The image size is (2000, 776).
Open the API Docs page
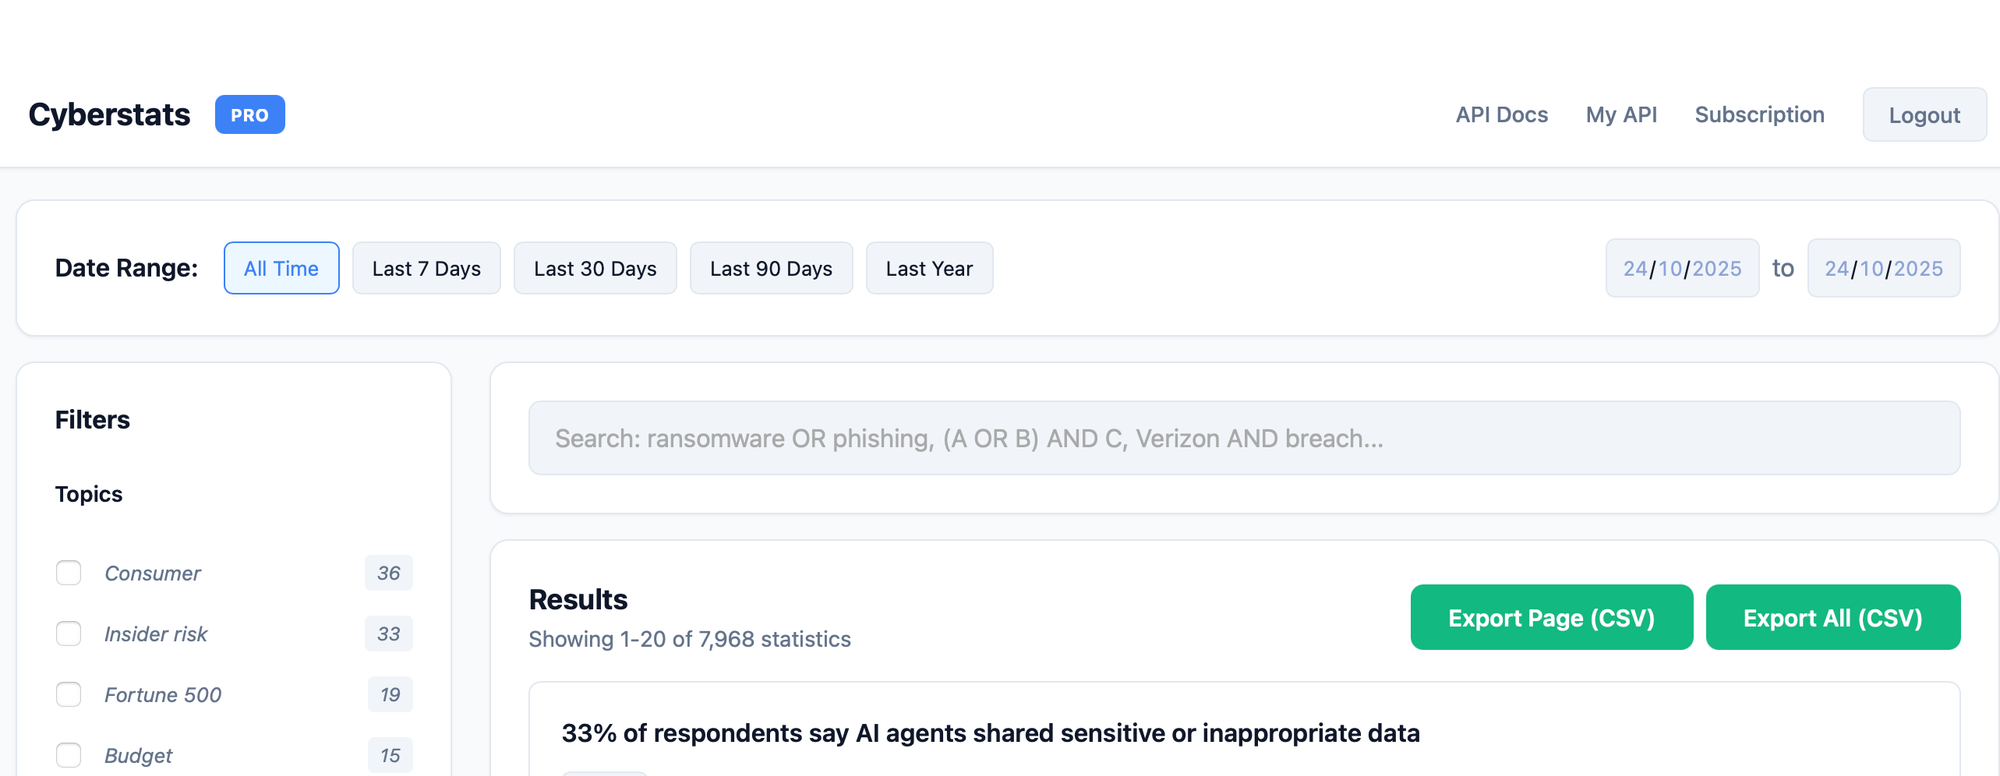pos(1501,115)
